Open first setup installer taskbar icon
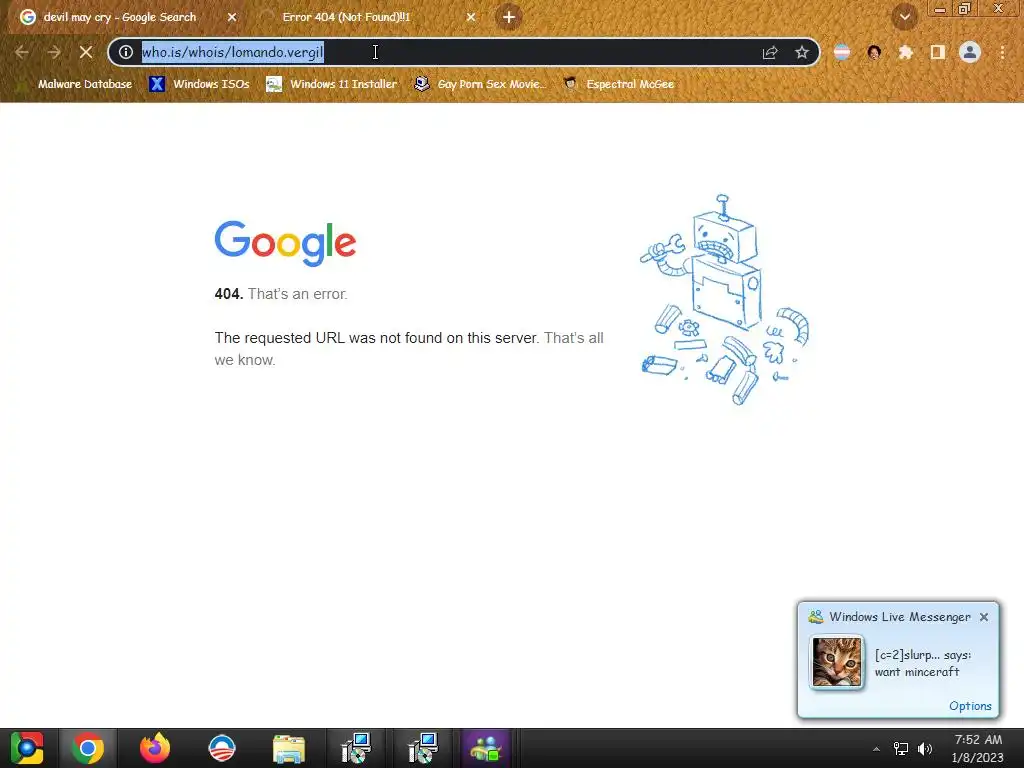This screenshot has width=1024, height=768. pyautogui.click(x=355, y=748)
